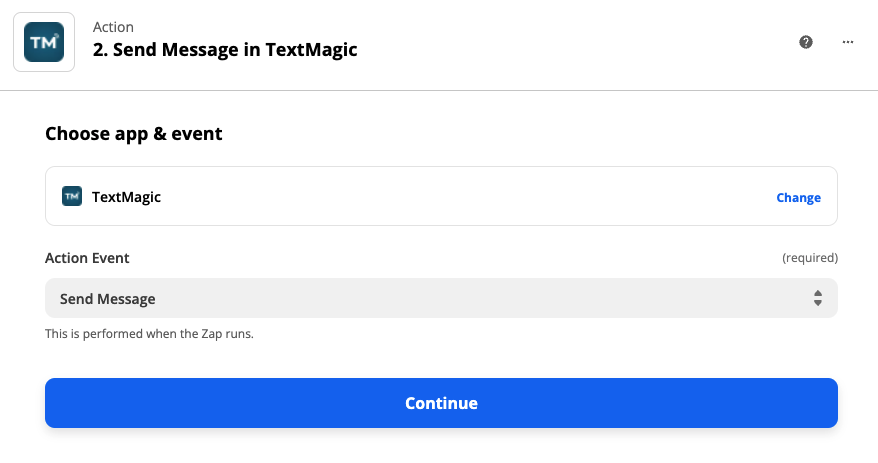
Task: Click the selected "Send Message" value text
Action: (x=108, y=298)
